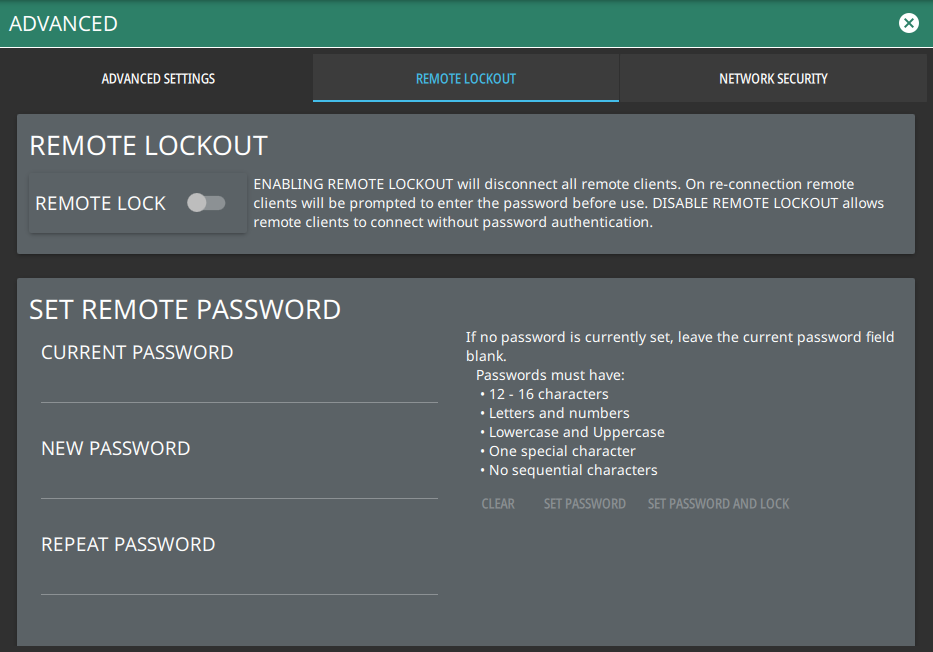Click the Remote Lockout panel heading
Viewport: 933px width, 652px height.
click(x=148, y=145)
